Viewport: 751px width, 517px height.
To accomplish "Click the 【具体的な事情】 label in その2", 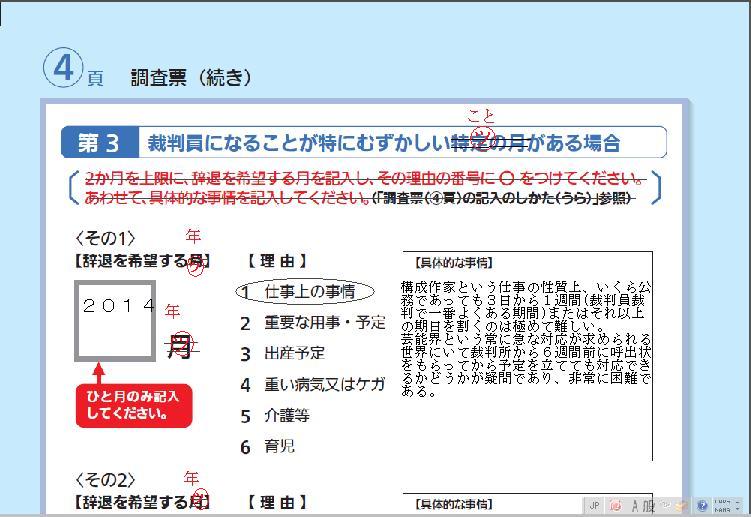I will [454, 504].
